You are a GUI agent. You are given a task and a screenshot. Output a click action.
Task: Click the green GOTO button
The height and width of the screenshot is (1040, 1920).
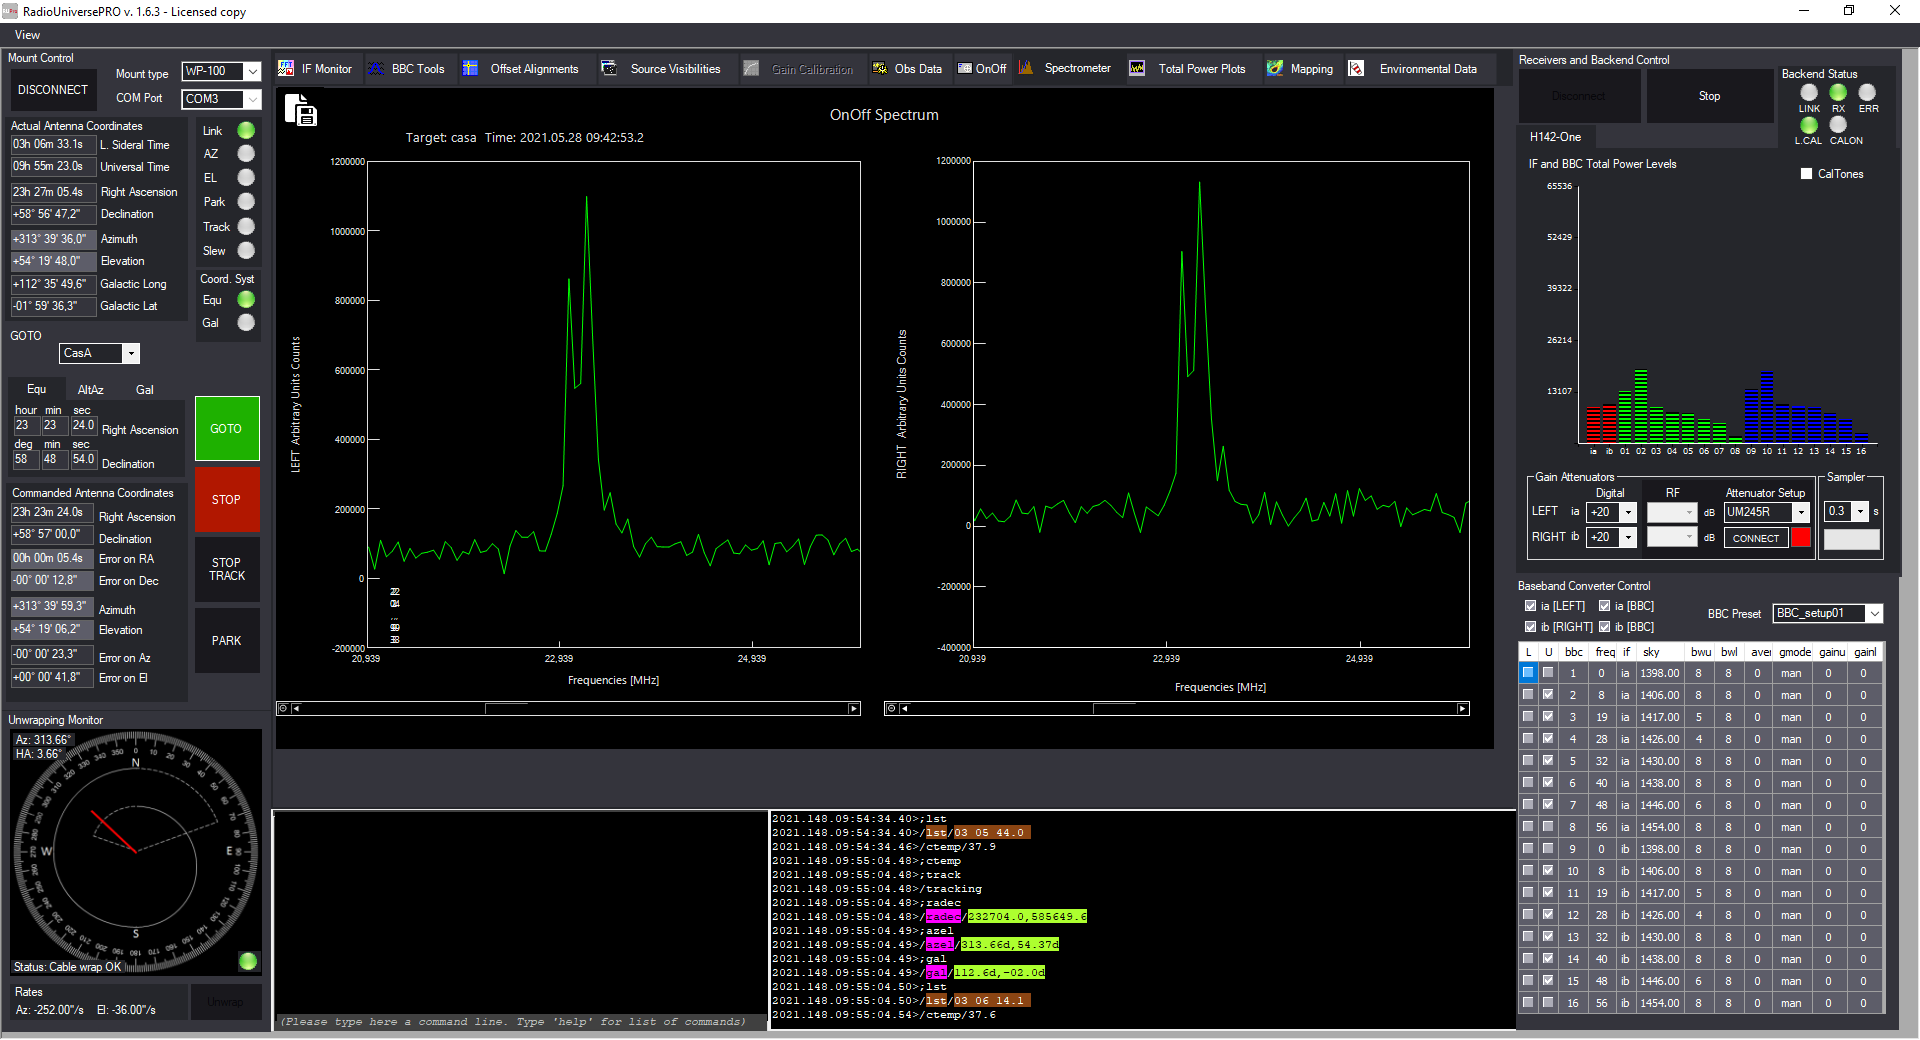(x=227, y=429)
